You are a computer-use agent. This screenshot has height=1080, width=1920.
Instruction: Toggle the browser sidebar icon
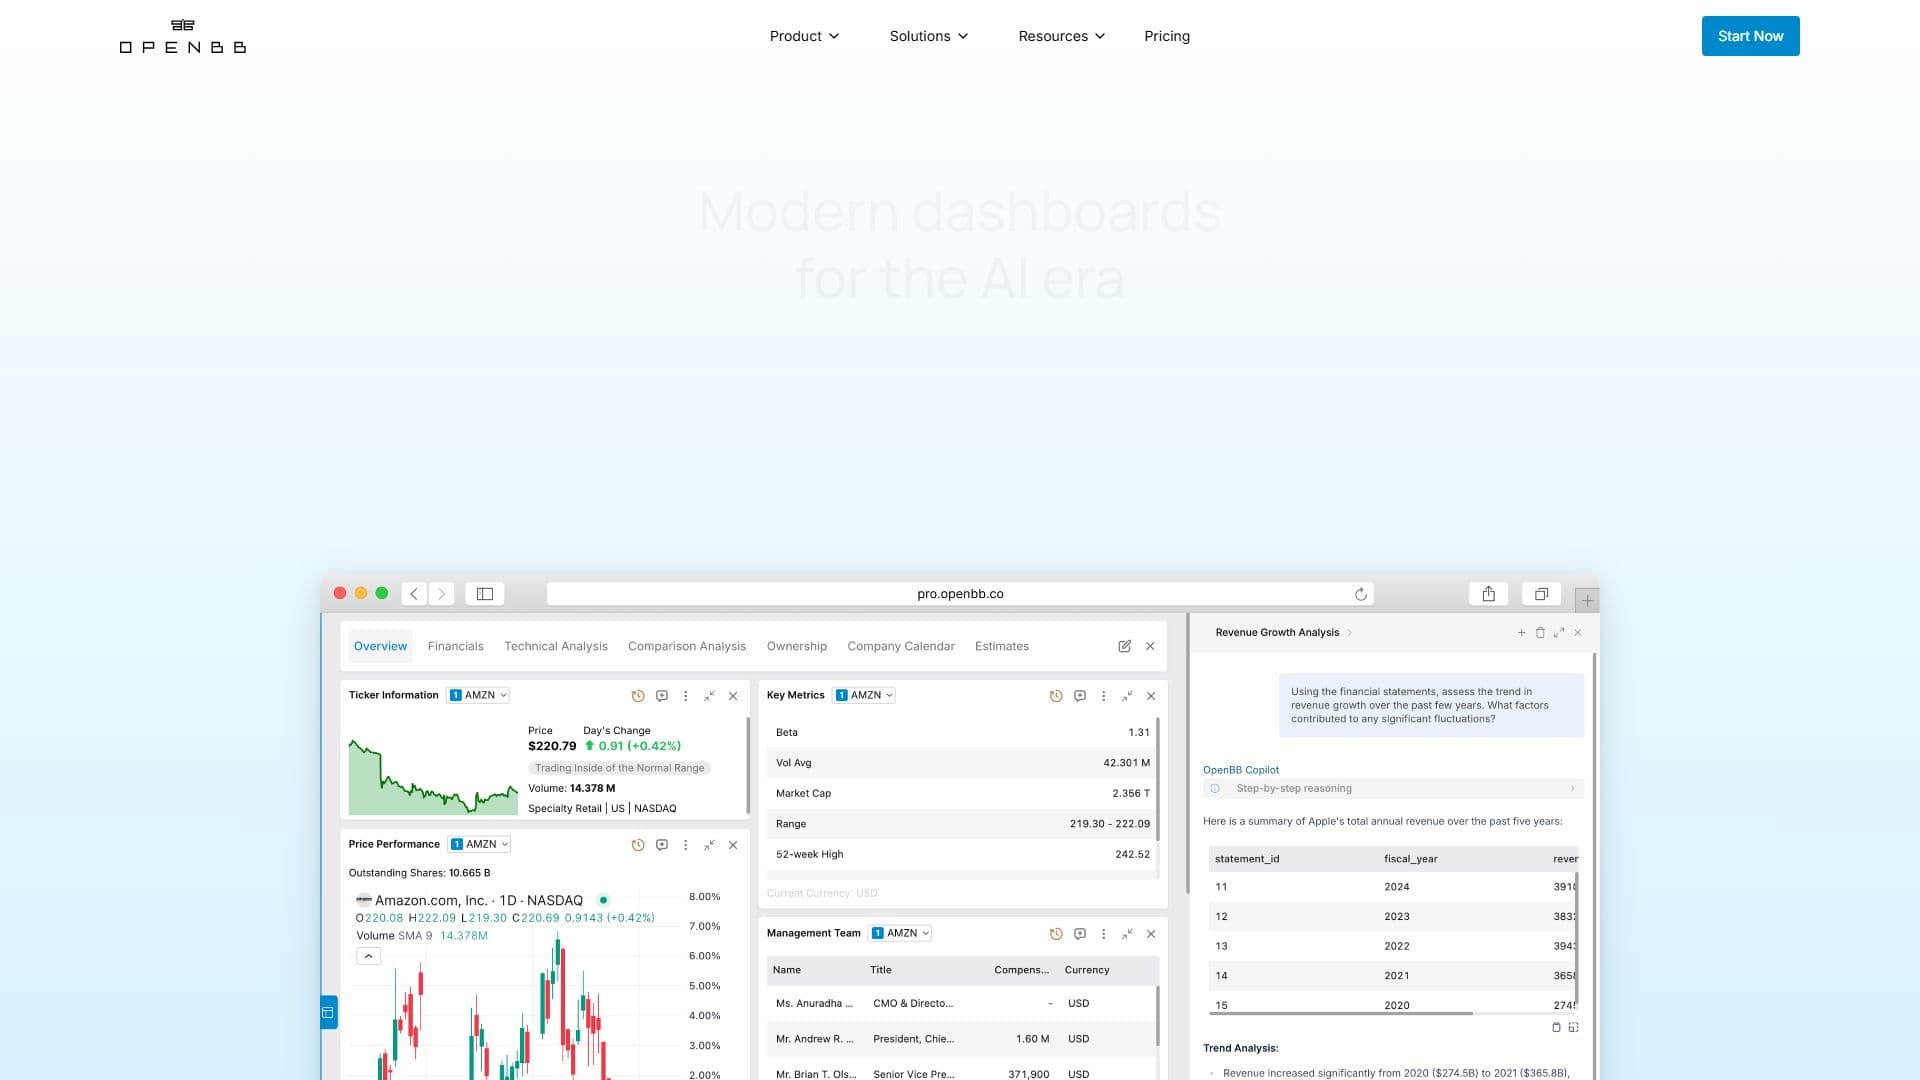[485, 594]
